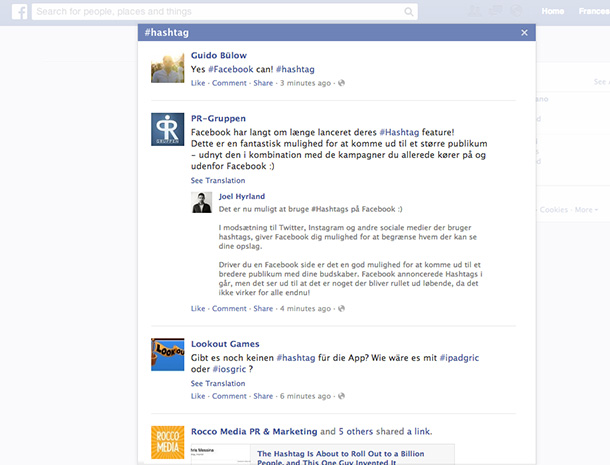Share the Lookout Games post
The height and width of the screenshot is (465, 610).
coord(262,396)
